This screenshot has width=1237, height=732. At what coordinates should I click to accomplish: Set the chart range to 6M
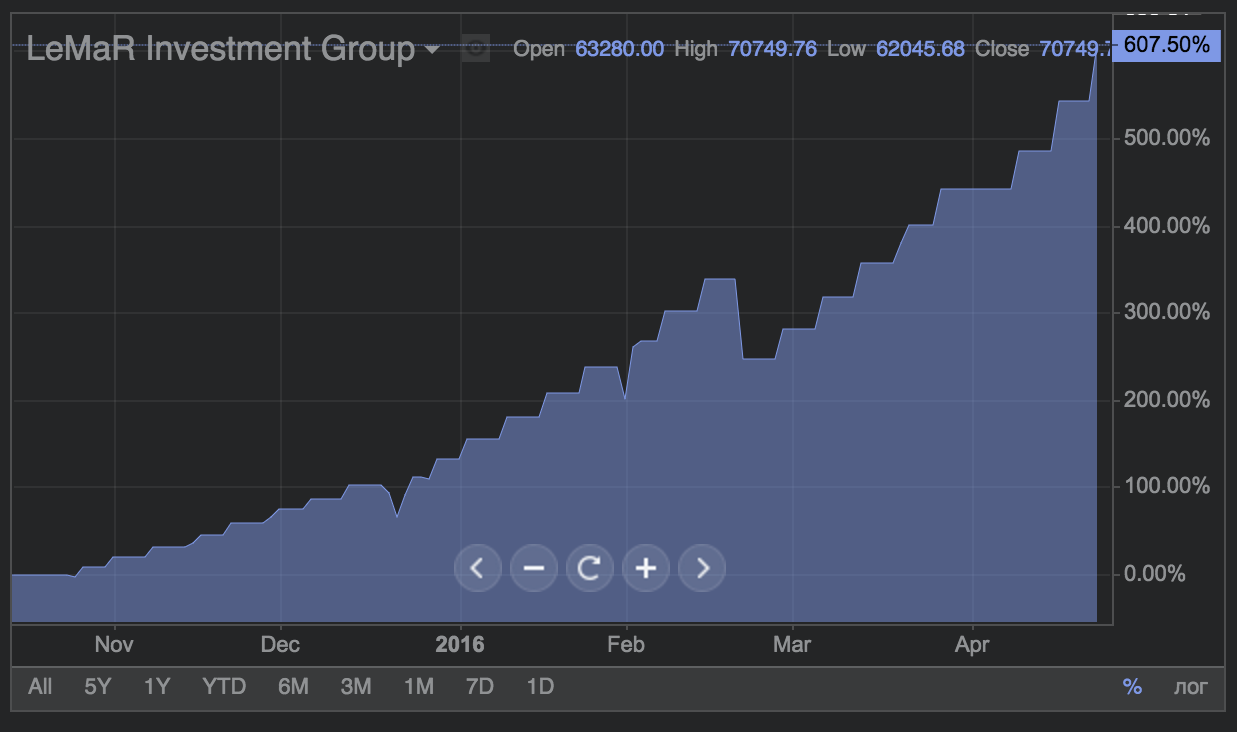(293, 687)
